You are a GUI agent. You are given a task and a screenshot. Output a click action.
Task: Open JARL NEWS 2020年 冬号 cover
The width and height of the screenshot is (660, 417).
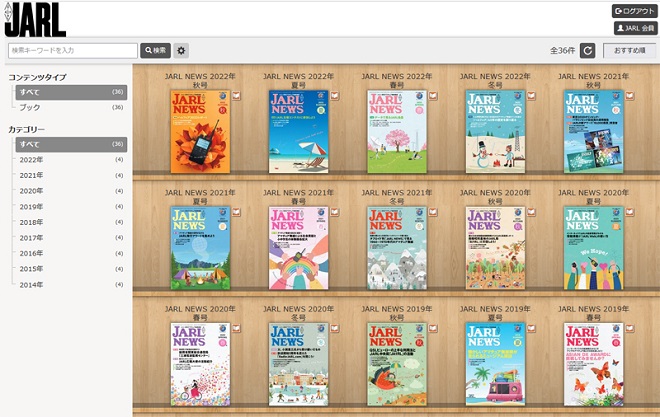(298, 364)
